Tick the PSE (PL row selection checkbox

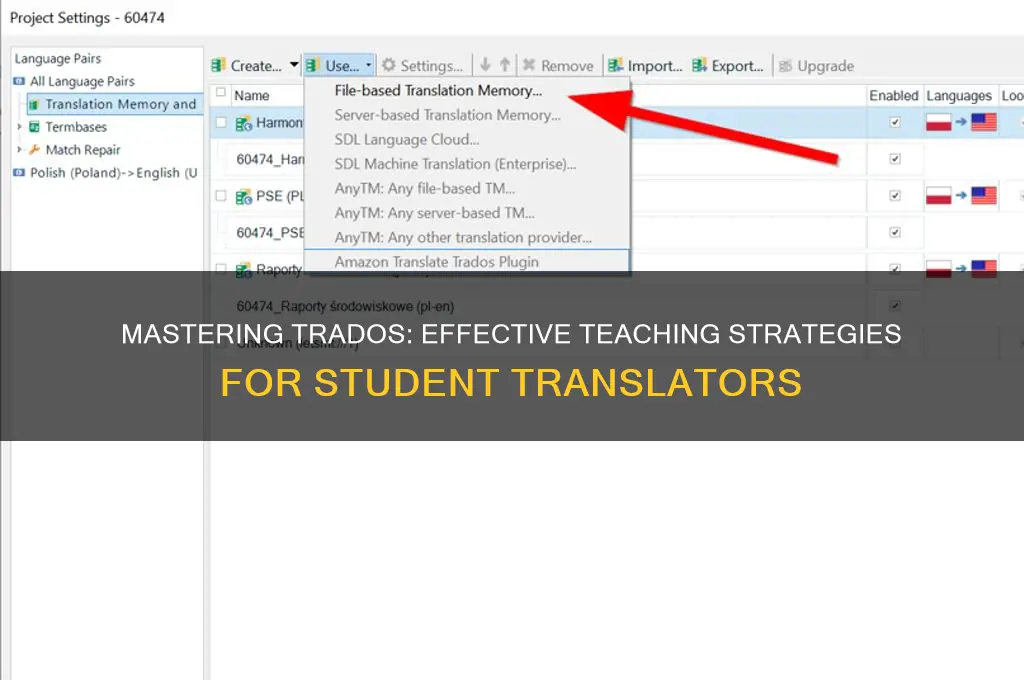pos(221,195)
